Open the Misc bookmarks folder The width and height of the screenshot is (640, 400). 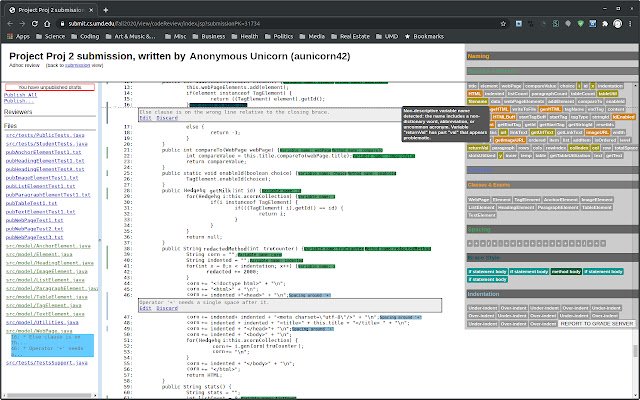(x=176, y=36)
